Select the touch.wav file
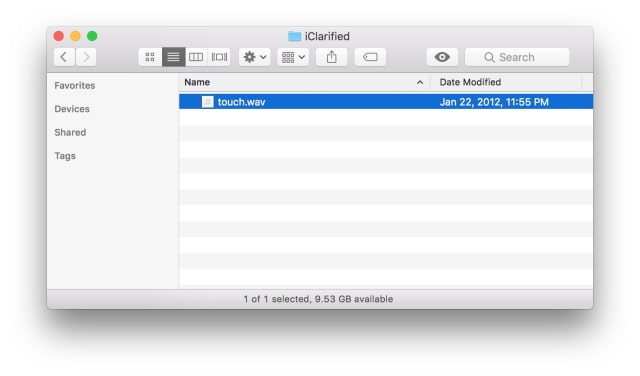 386,102
